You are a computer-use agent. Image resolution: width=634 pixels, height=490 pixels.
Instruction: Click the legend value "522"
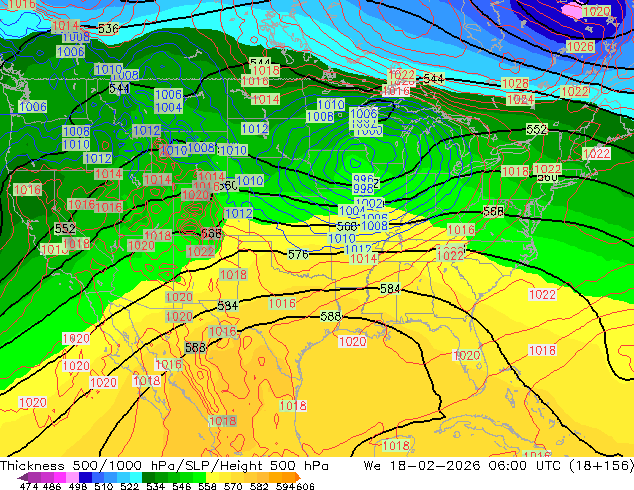click(x=129, y=486)
